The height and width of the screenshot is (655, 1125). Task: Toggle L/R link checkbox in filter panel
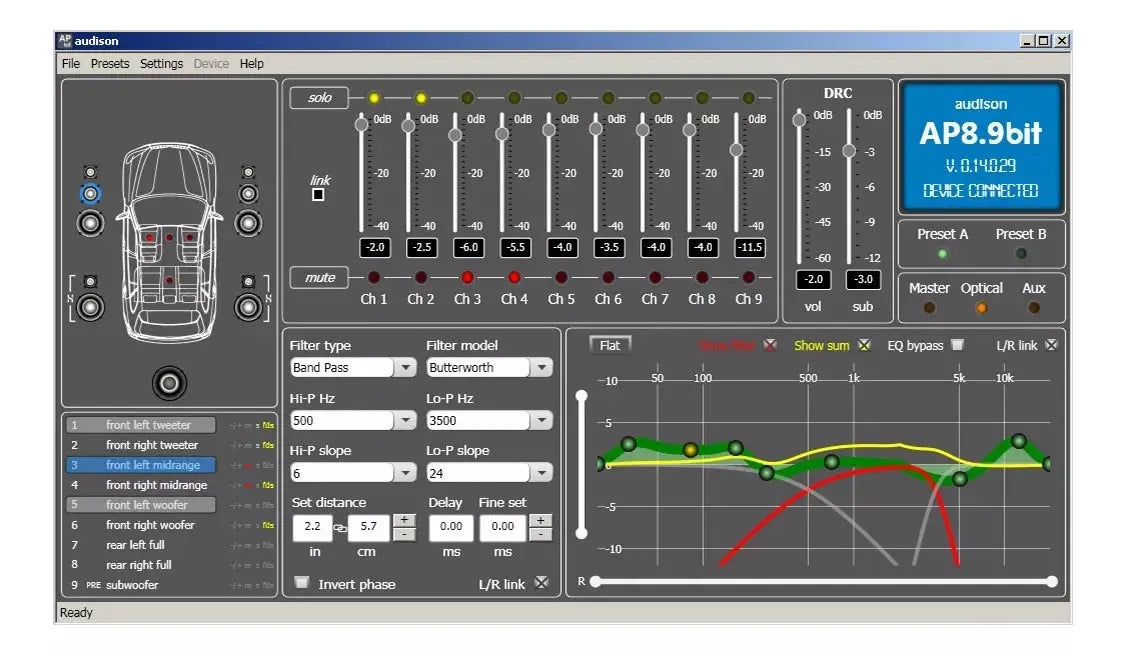coord(542,583)
